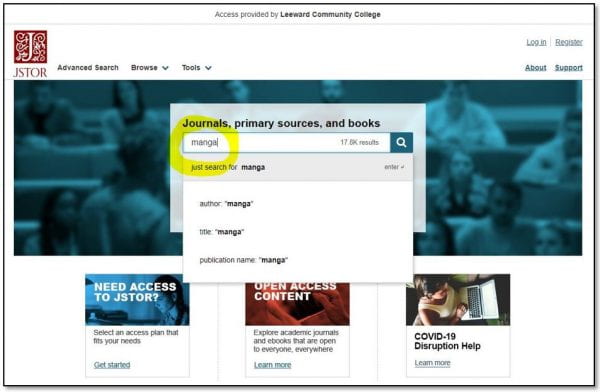The height and width of the screenshot is (392, 600).
Task: Click the COVID-19 Disruption Help heading
Action: pos(447,341)
